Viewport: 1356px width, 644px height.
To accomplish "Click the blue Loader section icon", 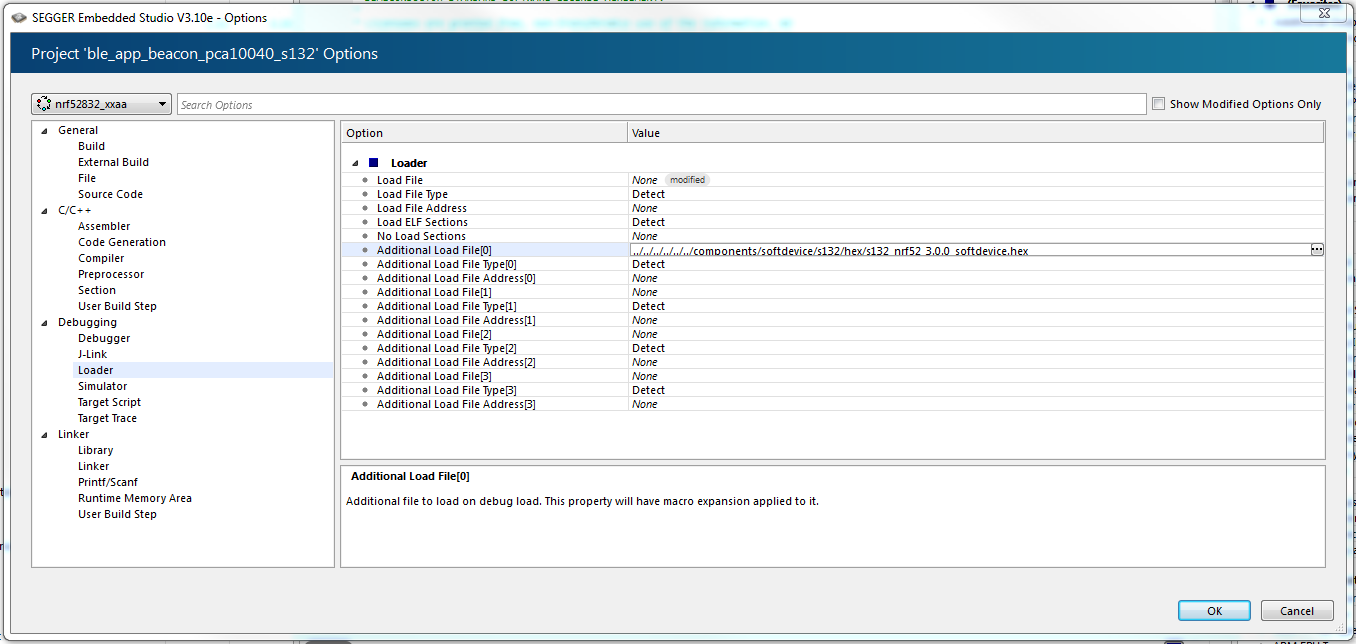I will (374, 162).
